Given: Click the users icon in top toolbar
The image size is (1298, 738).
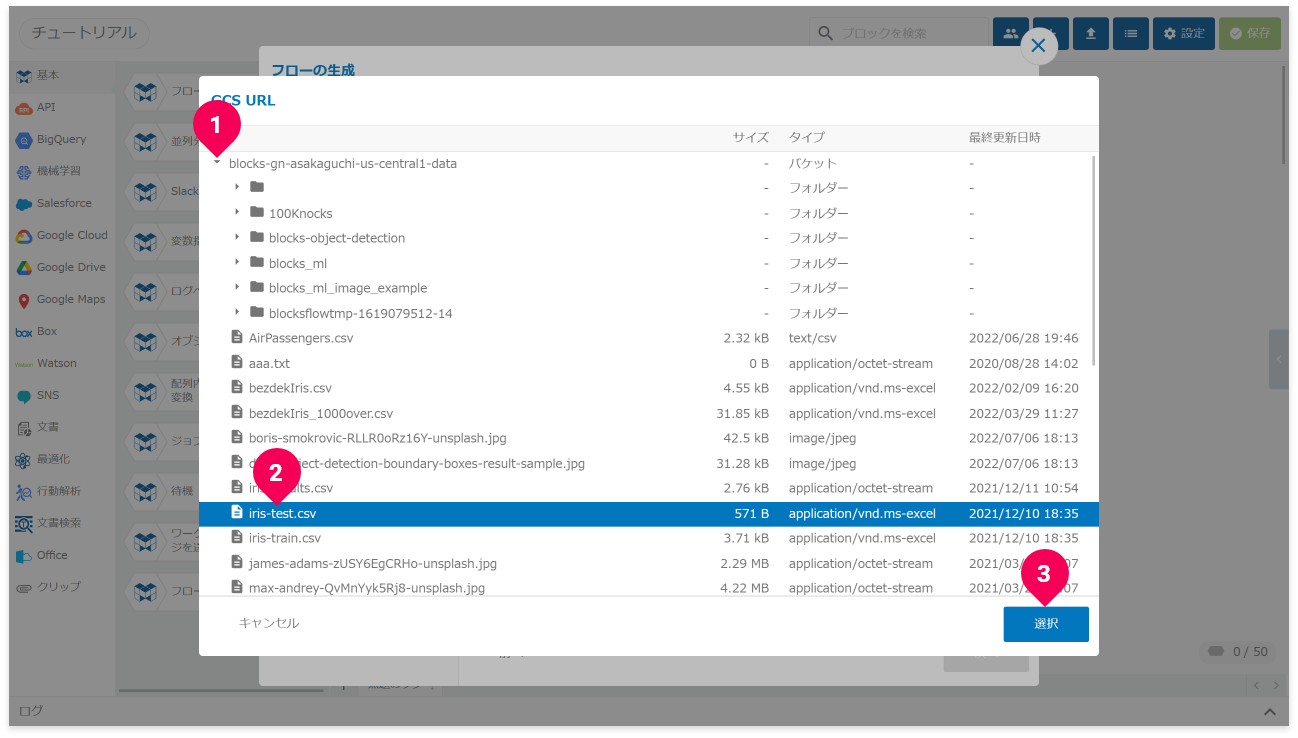Looking at the screenshot, I should click(x=1010, y=33).
